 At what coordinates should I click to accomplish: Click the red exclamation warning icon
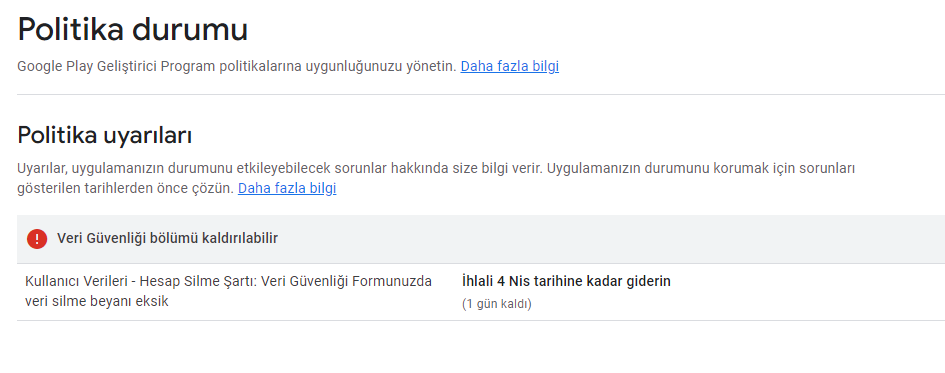[37, 239]
